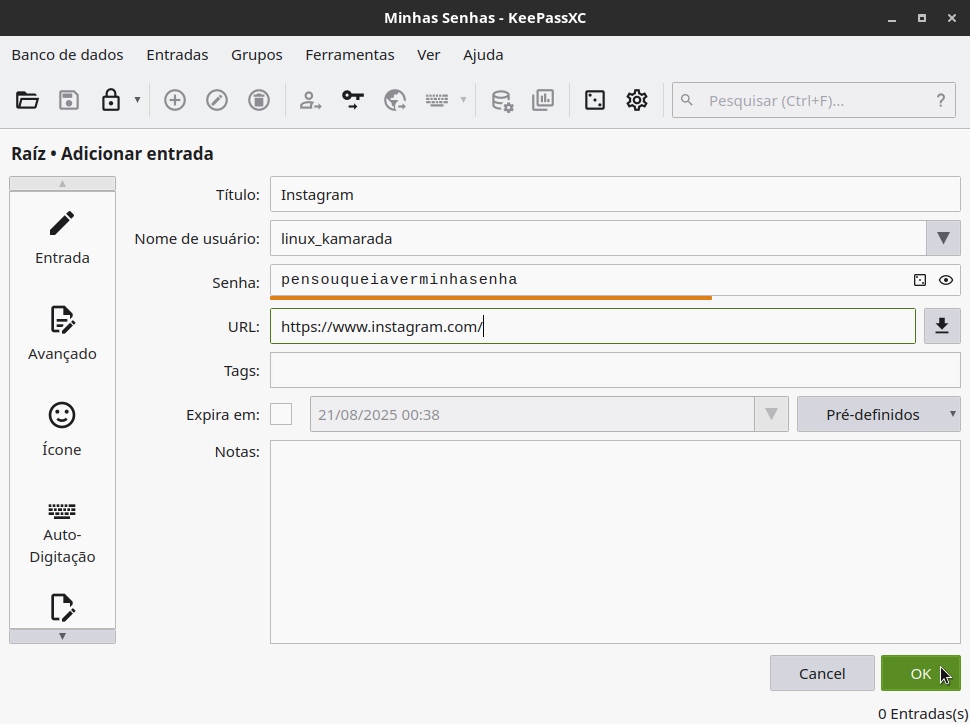Open the lock database dropdown arrow
Viewport: 970px width, 724px height.
[137, 100]
